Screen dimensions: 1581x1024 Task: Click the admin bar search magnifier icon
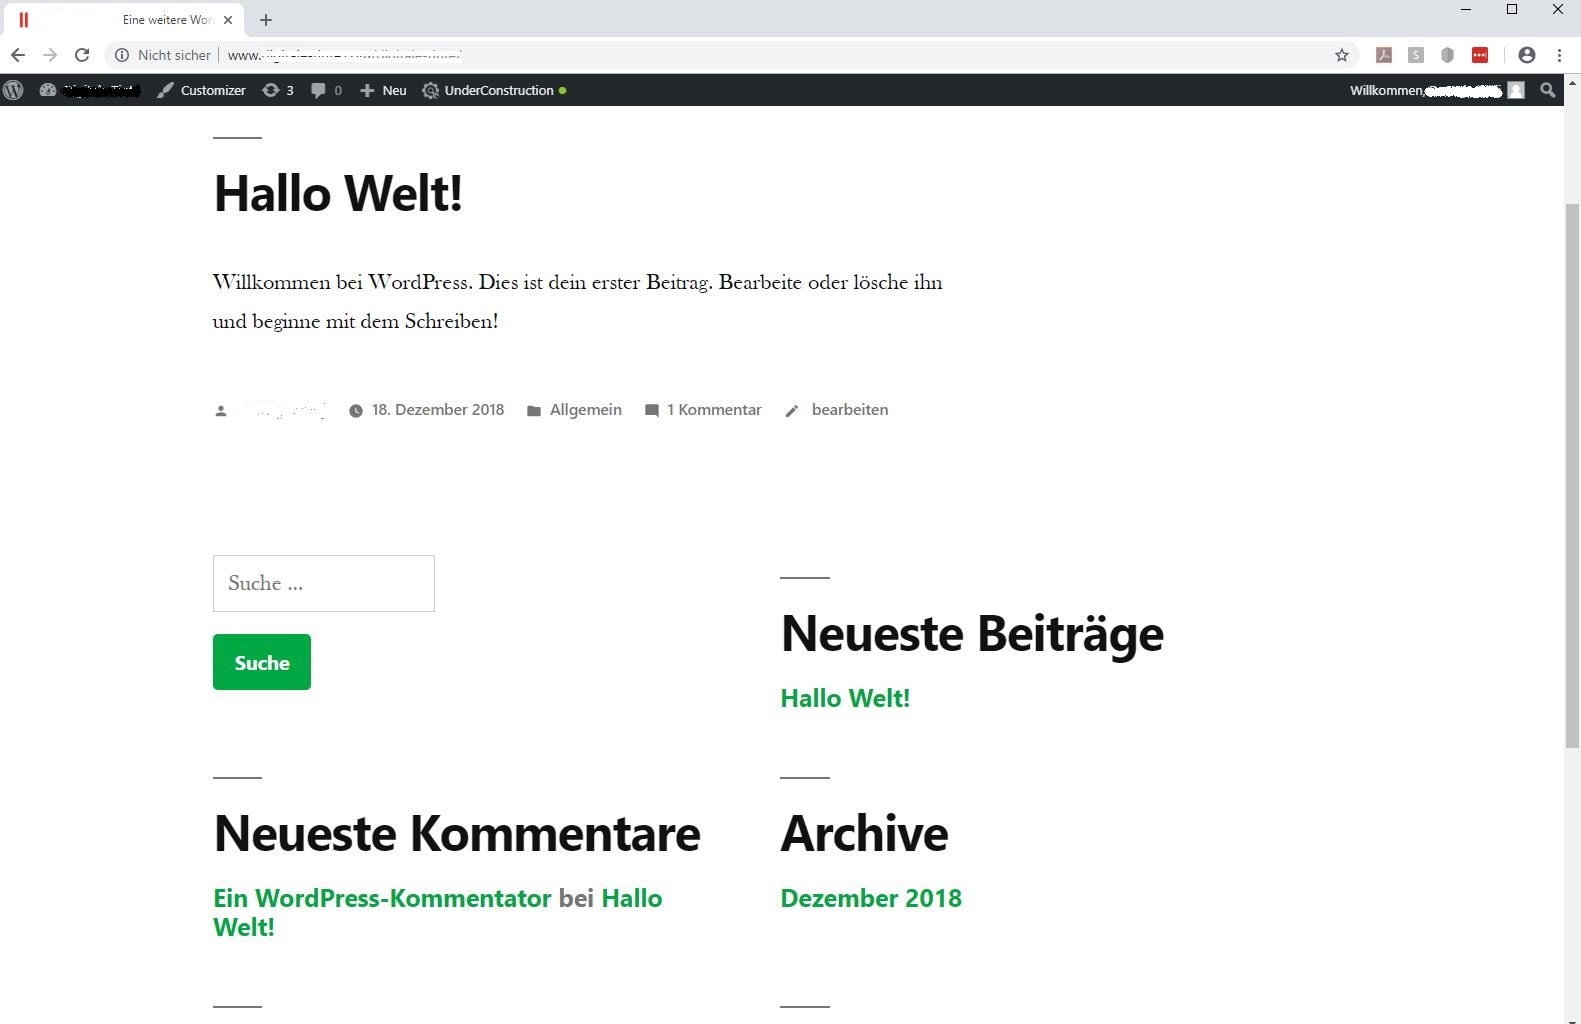click(1548, 90)
